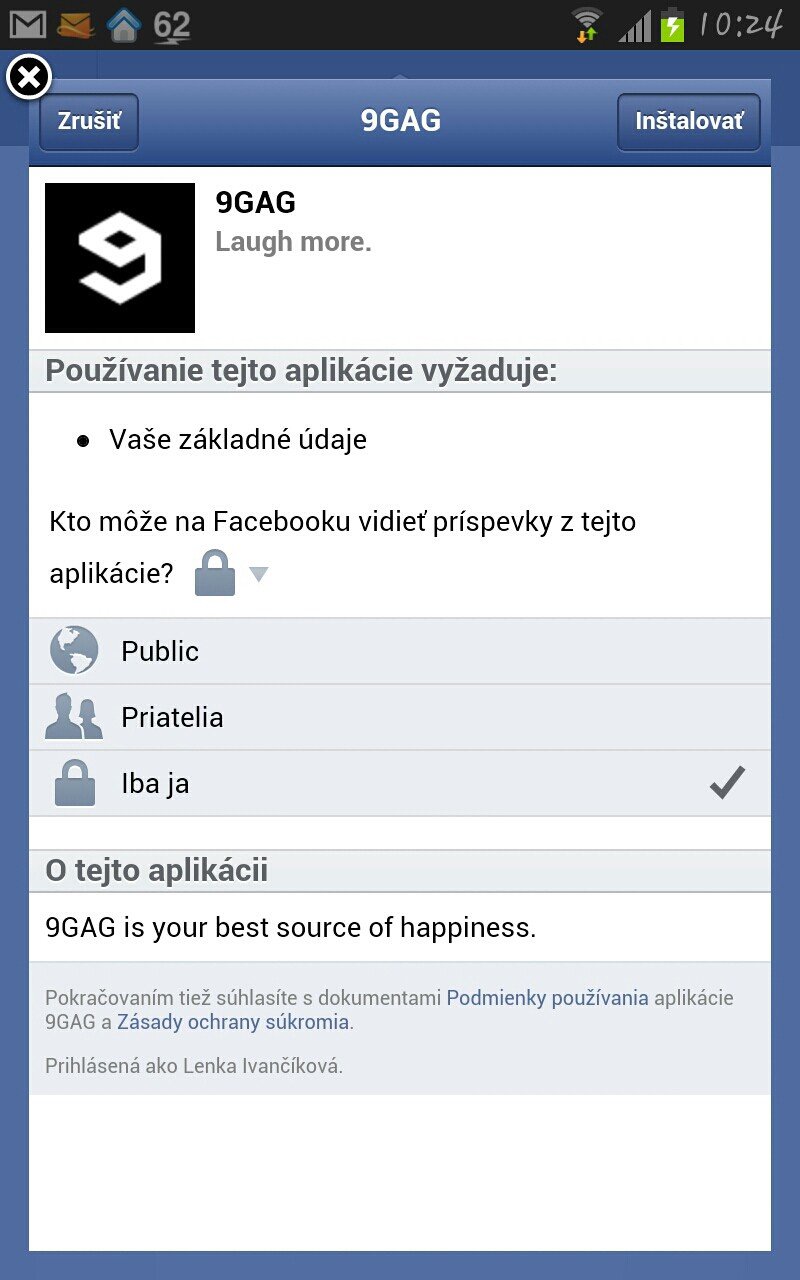Click the friends silhouette icon for Priatelia
This screenshot has width=800, height=1280.
click(74, 717)
